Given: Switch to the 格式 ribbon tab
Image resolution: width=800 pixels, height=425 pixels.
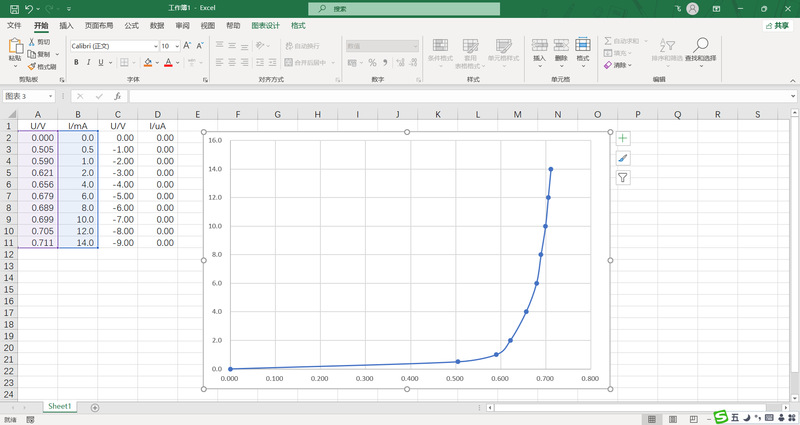Looking at the screenshot, I should (298, 26).
